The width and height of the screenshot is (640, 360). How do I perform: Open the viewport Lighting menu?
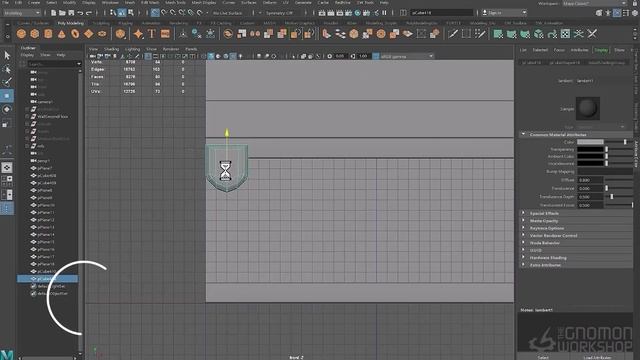133,49
